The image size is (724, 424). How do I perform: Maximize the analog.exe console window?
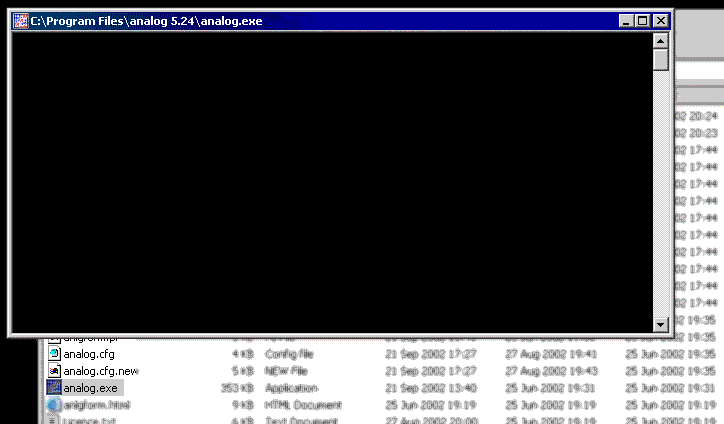pos(642,20)
